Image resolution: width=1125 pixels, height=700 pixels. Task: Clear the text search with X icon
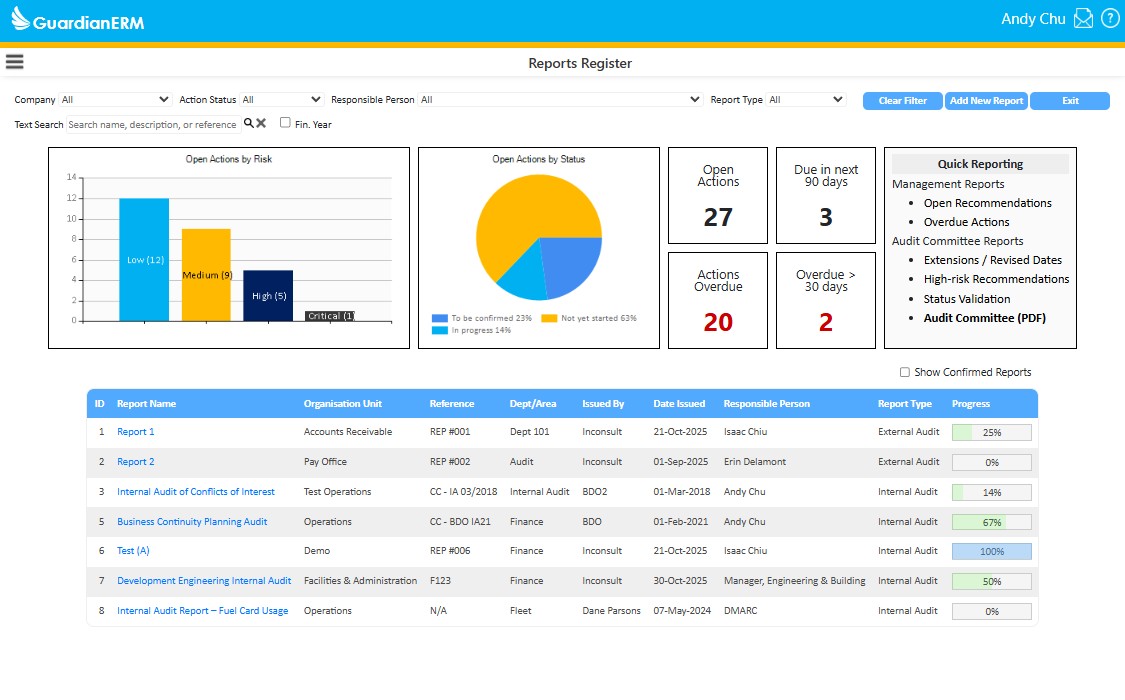pos(261,123)
